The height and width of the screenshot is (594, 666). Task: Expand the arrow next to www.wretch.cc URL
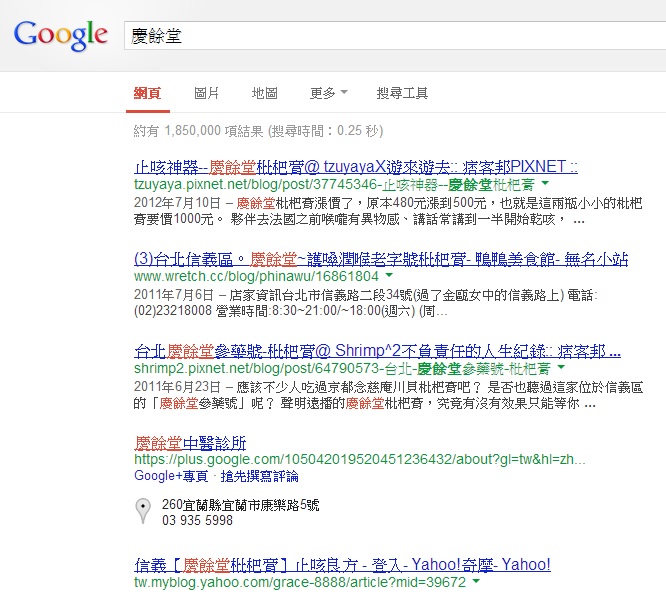click(x=389, y=275)
